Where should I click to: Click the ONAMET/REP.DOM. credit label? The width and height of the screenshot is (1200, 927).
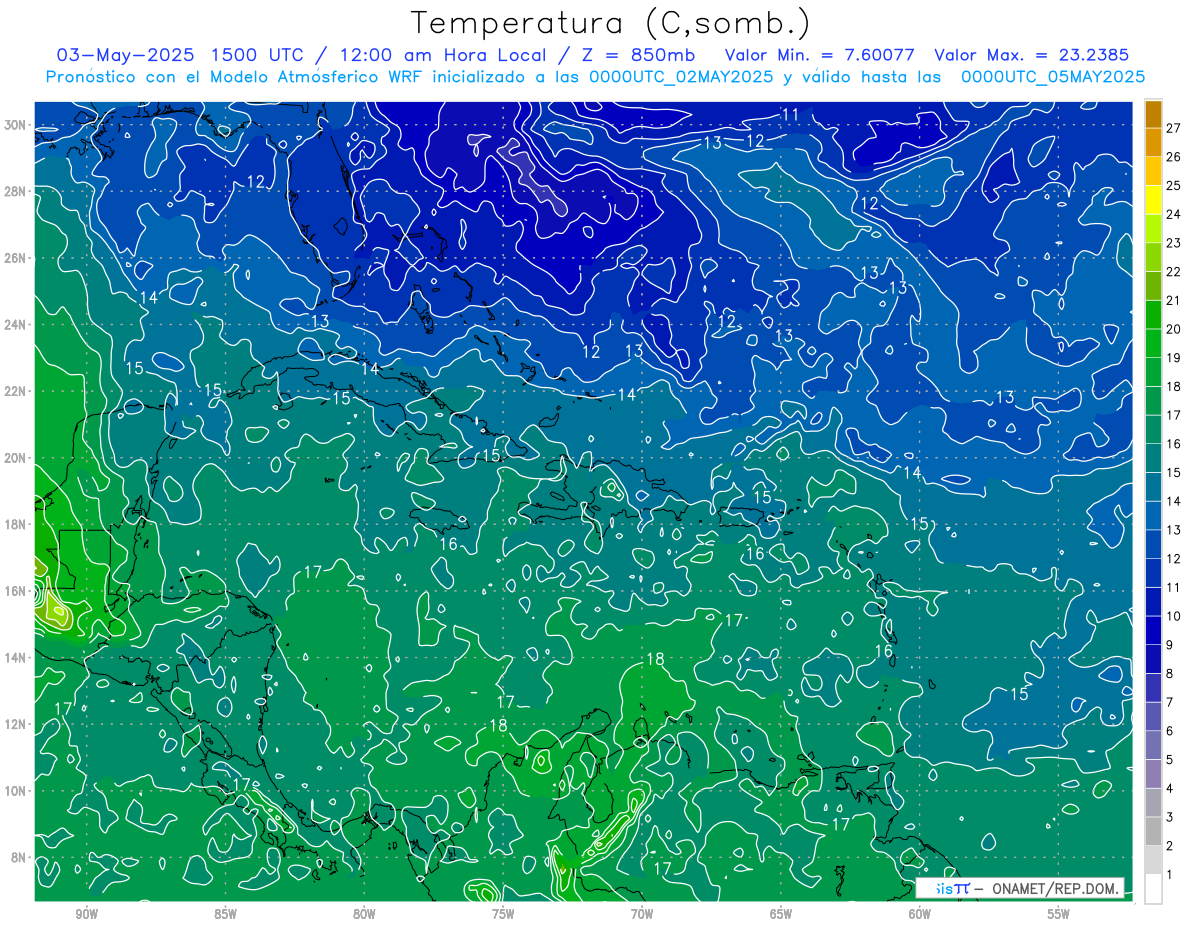coord(1055,888)
